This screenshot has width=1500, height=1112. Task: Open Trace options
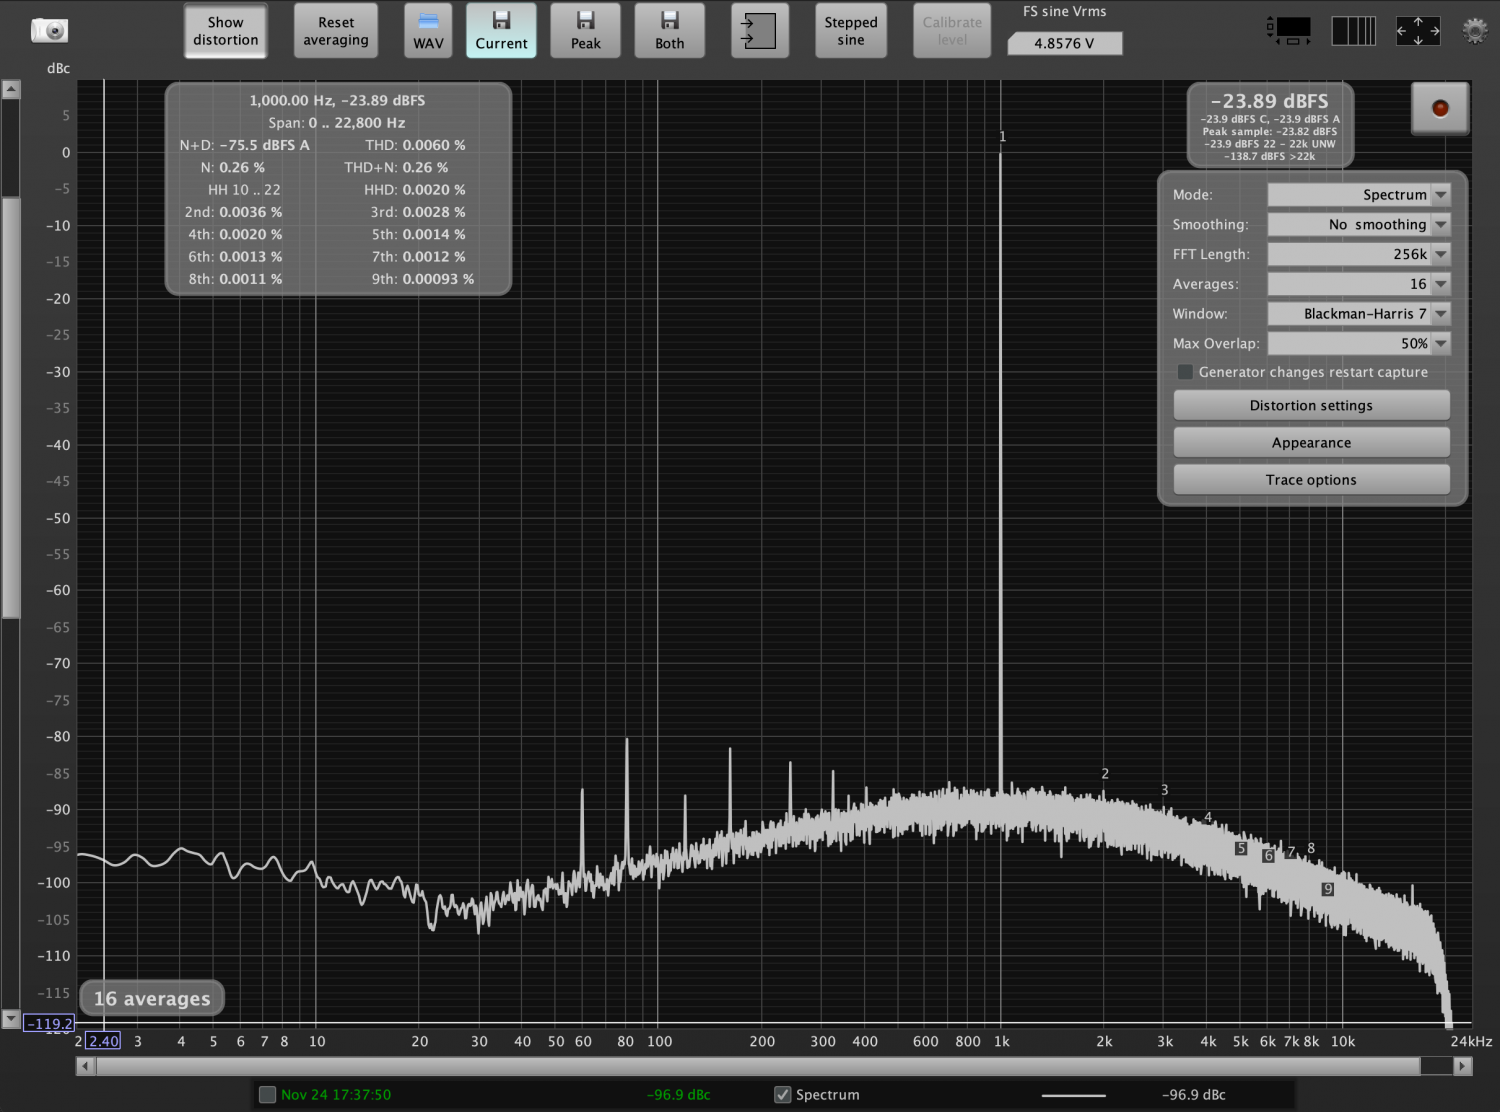coord(1311,479)
